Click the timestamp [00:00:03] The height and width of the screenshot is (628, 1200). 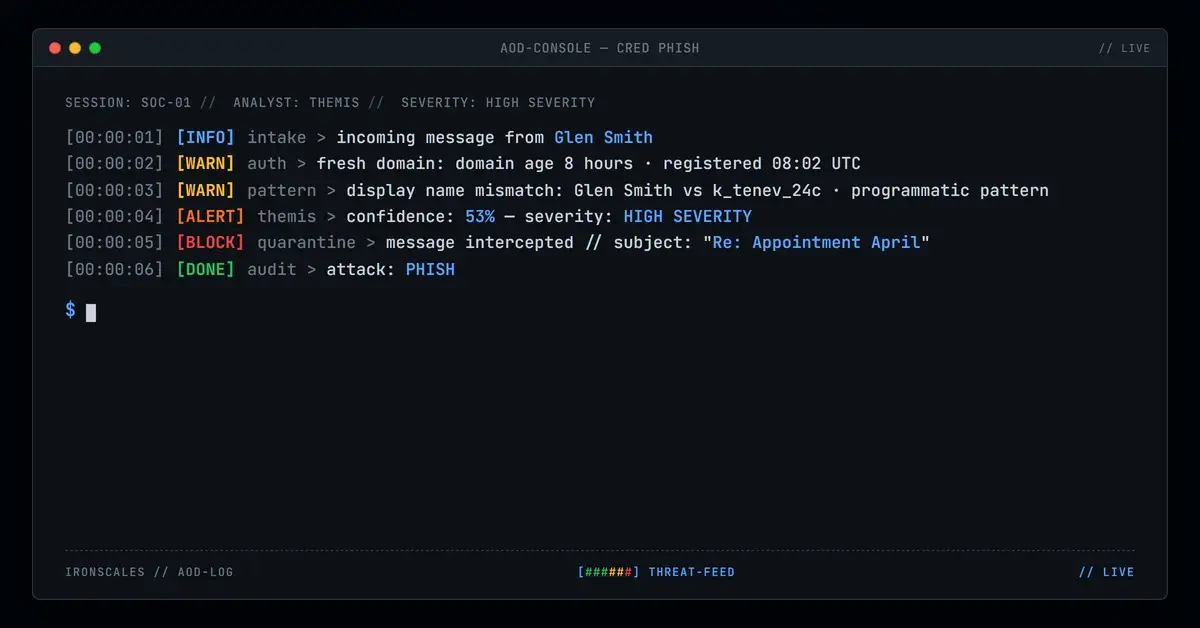(x=114, y=190)
